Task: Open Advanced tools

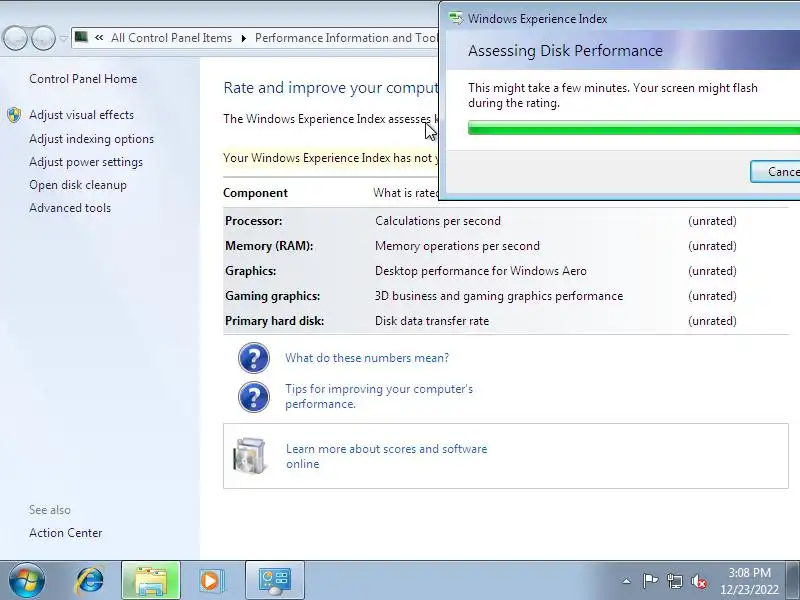Action: click(70, 208)
